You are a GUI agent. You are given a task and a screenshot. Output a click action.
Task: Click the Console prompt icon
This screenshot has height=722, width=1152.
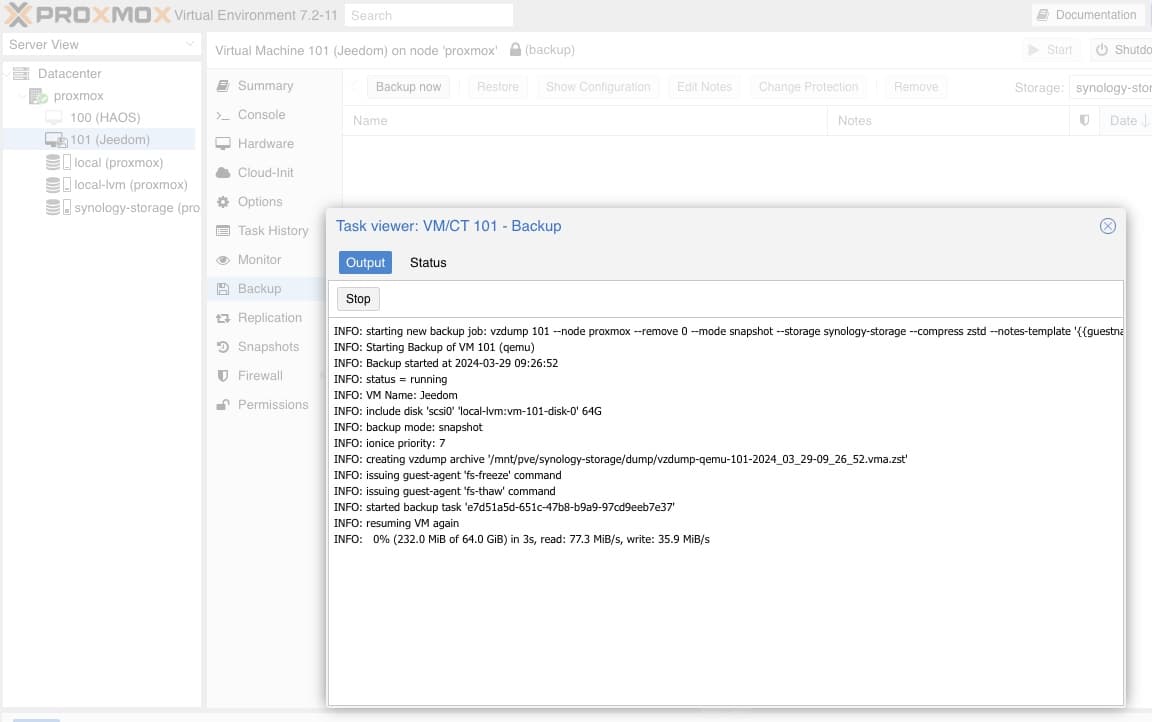click(x=223, y=115)
